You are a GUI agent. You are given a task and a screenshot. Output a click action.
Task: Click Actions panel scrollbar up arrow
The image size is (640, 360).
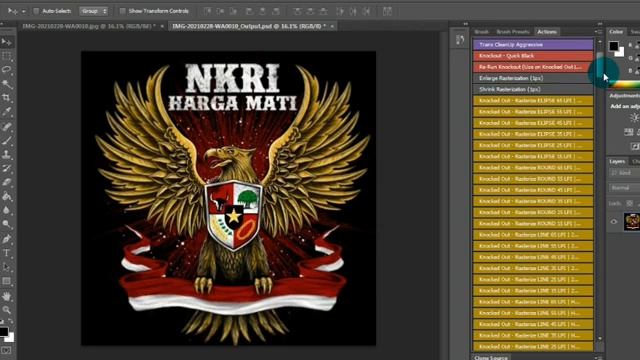click(600, 42)
